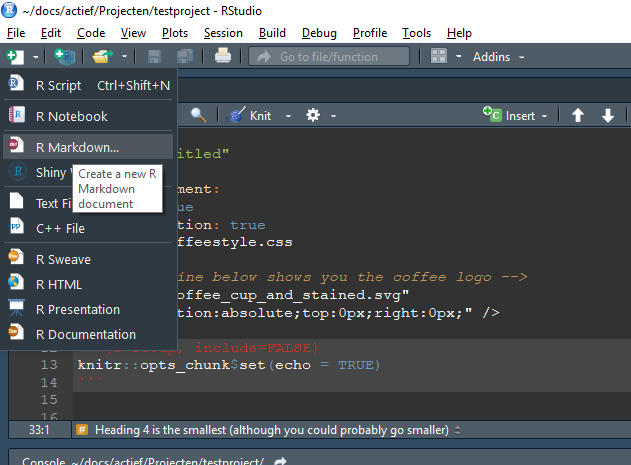
Task: Click the workspace panes grid icon
Action: [x=439, y=56]
